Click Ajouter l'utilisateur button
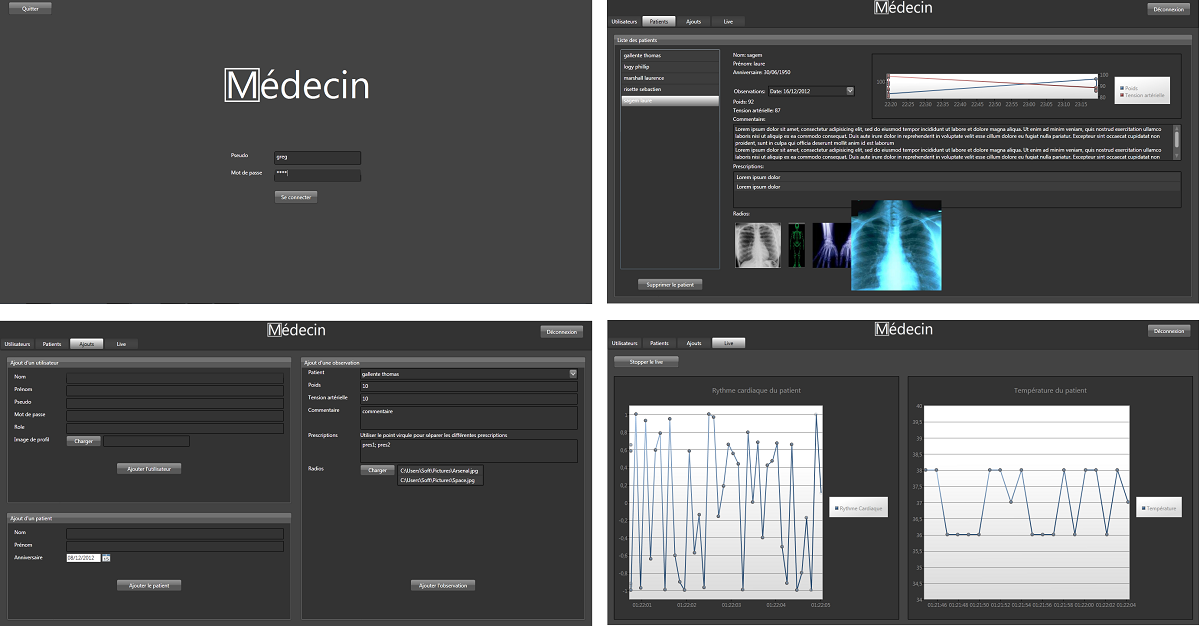1199x626 pixels. 149,469
